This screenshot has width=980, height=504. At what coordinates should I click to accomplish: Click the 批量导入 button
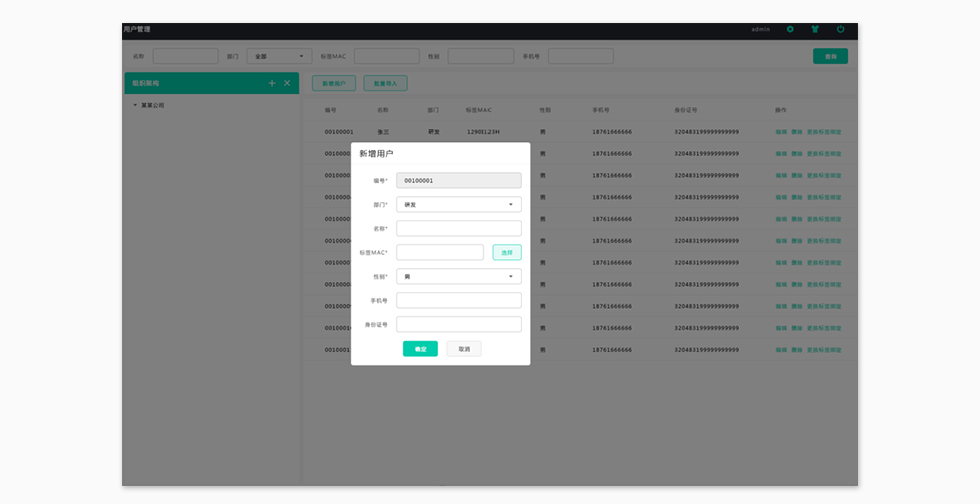[x=385, y=83]
